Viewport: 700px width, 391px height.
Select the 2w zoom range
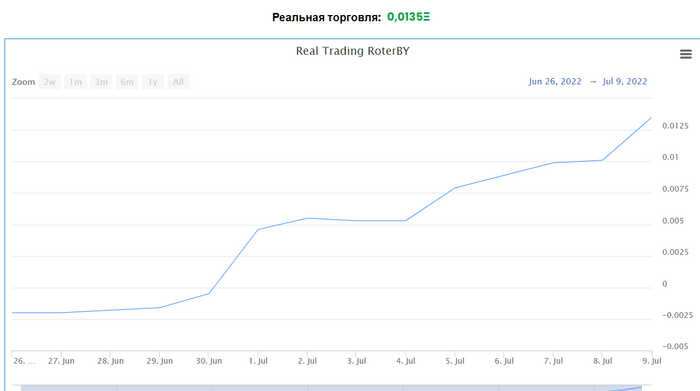(50, 82)
